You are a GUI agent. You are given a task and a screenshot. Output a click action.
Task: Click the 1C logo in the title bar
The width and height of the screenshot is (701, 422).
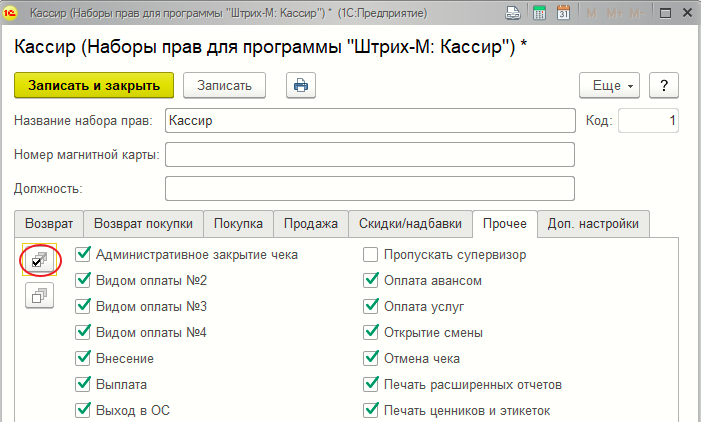tap(12, 14)
